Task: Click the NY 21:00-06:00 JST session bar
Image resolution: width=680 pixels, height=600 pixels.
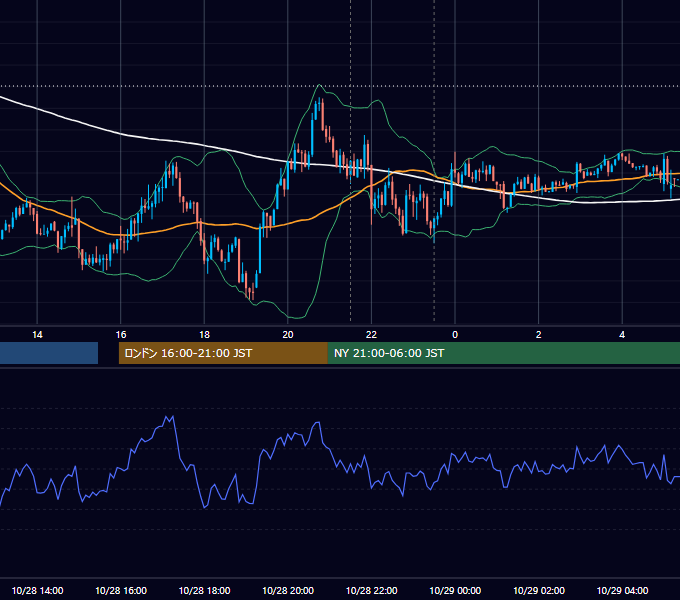Action: pyautogui.click(x=503, y=353)
